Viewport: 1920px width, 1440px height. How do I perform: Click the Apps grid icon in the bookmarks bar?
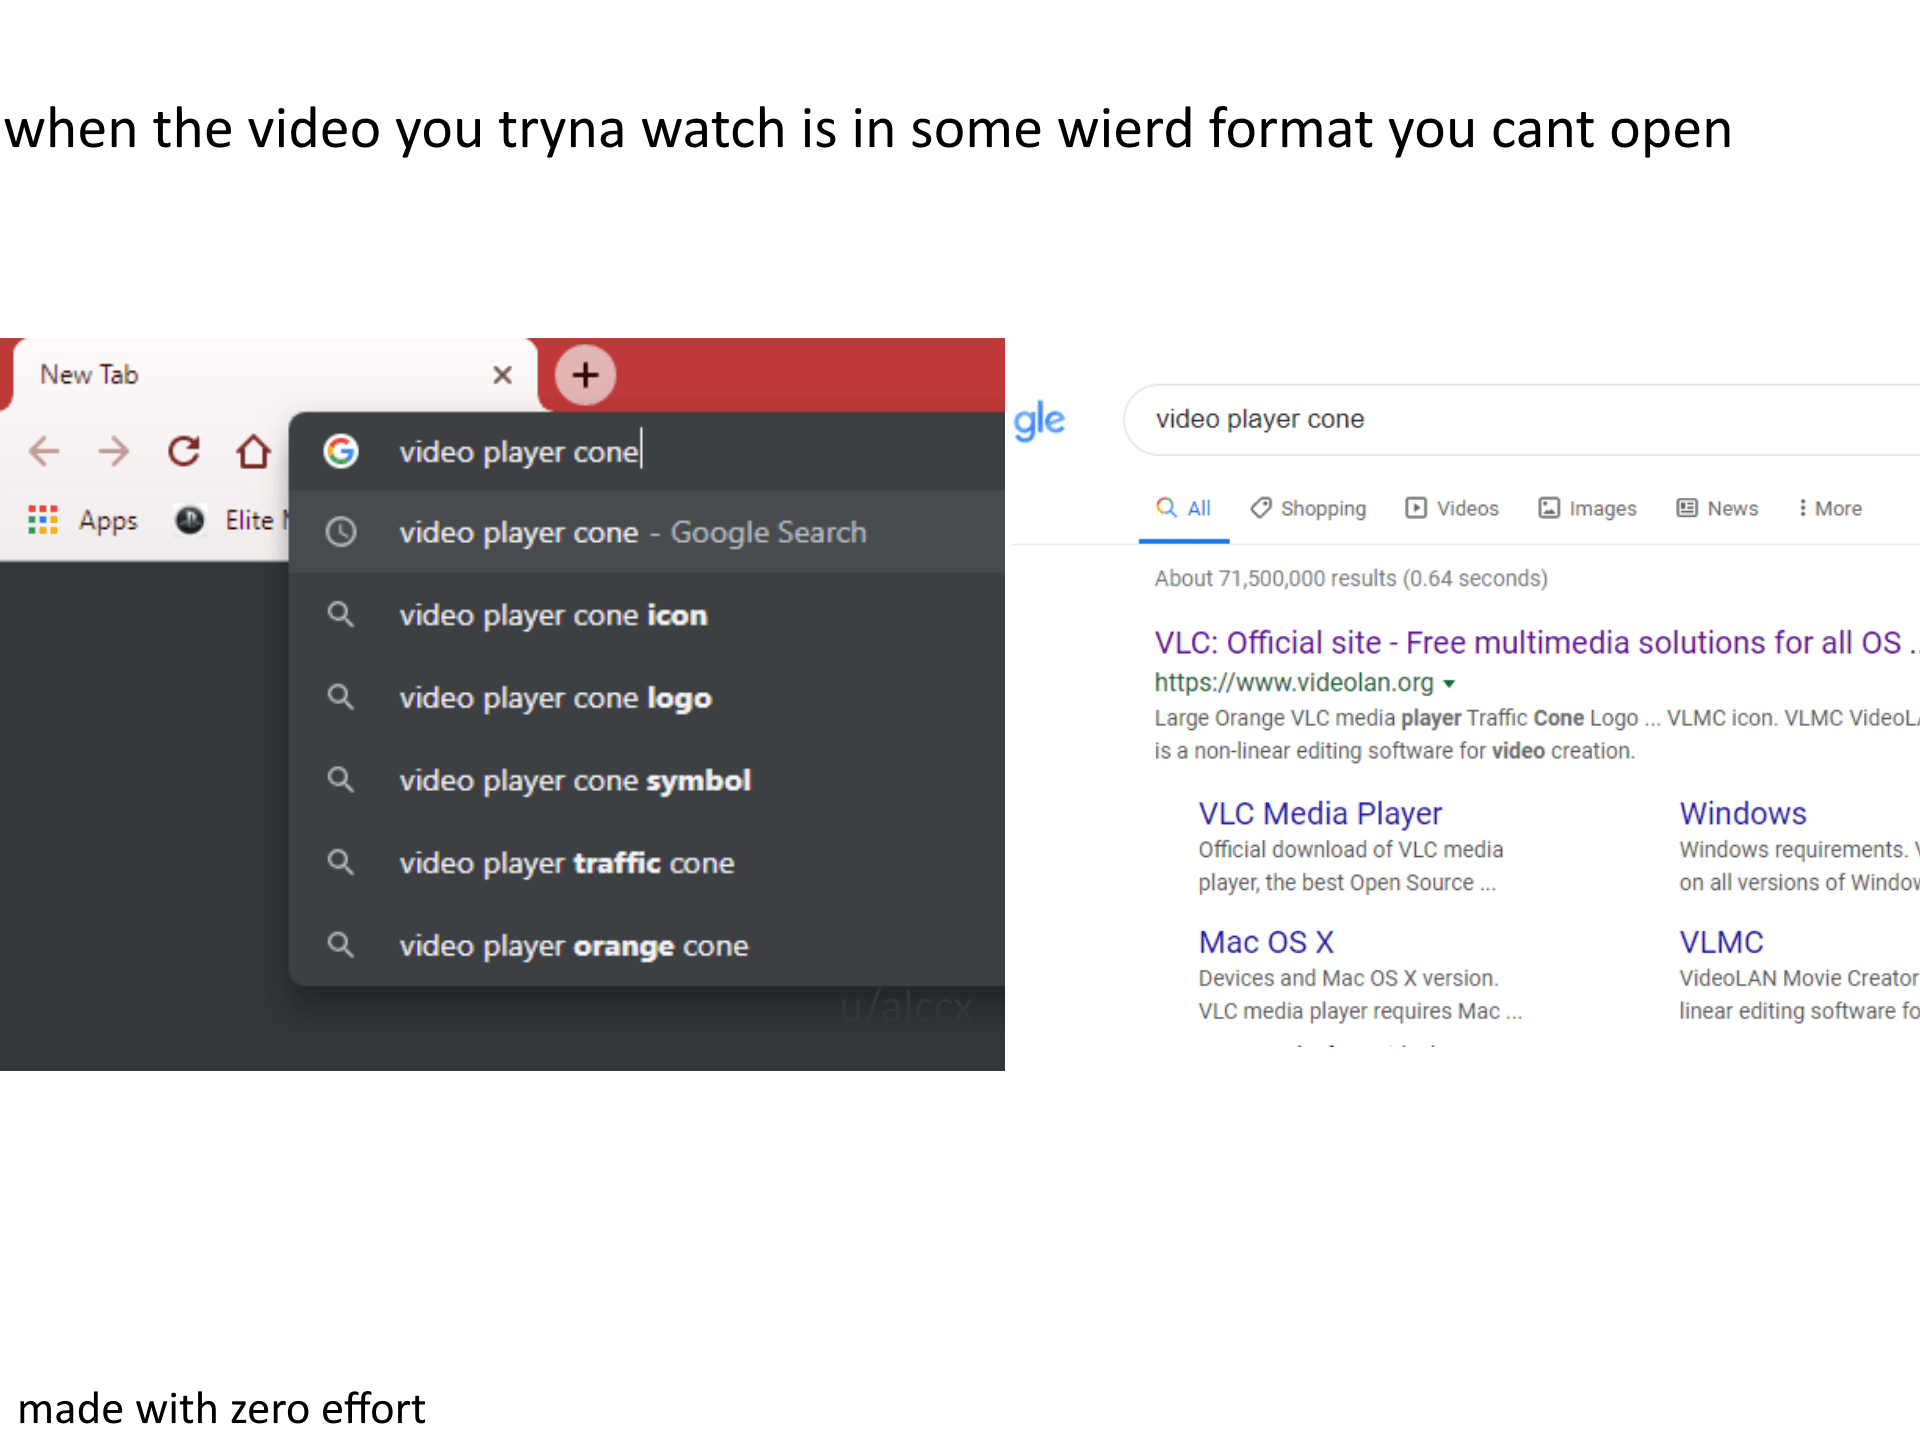pyautogui.click(x=43, y=520)
